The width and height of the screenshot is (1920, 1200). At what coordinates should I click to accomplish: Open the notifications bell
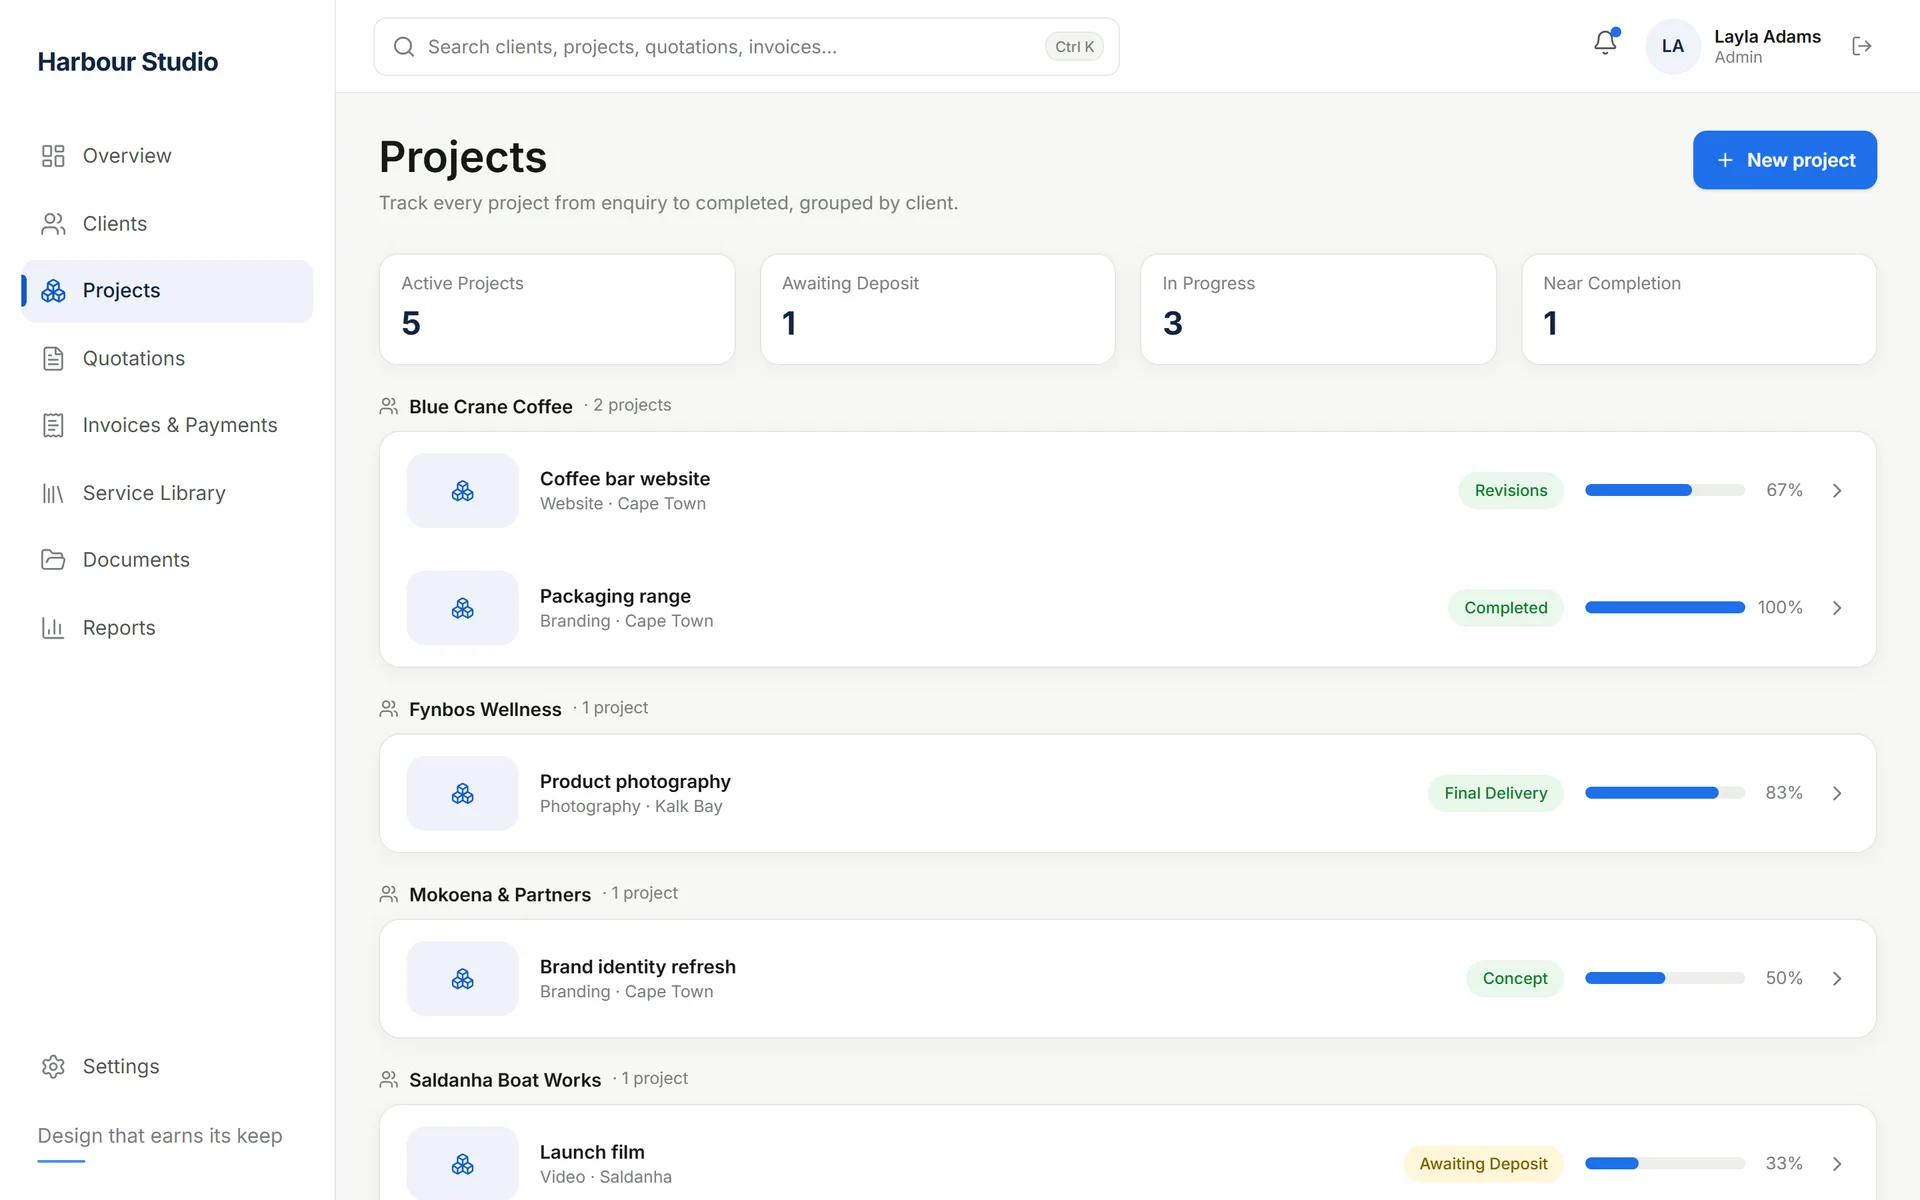pos(1605,43)
